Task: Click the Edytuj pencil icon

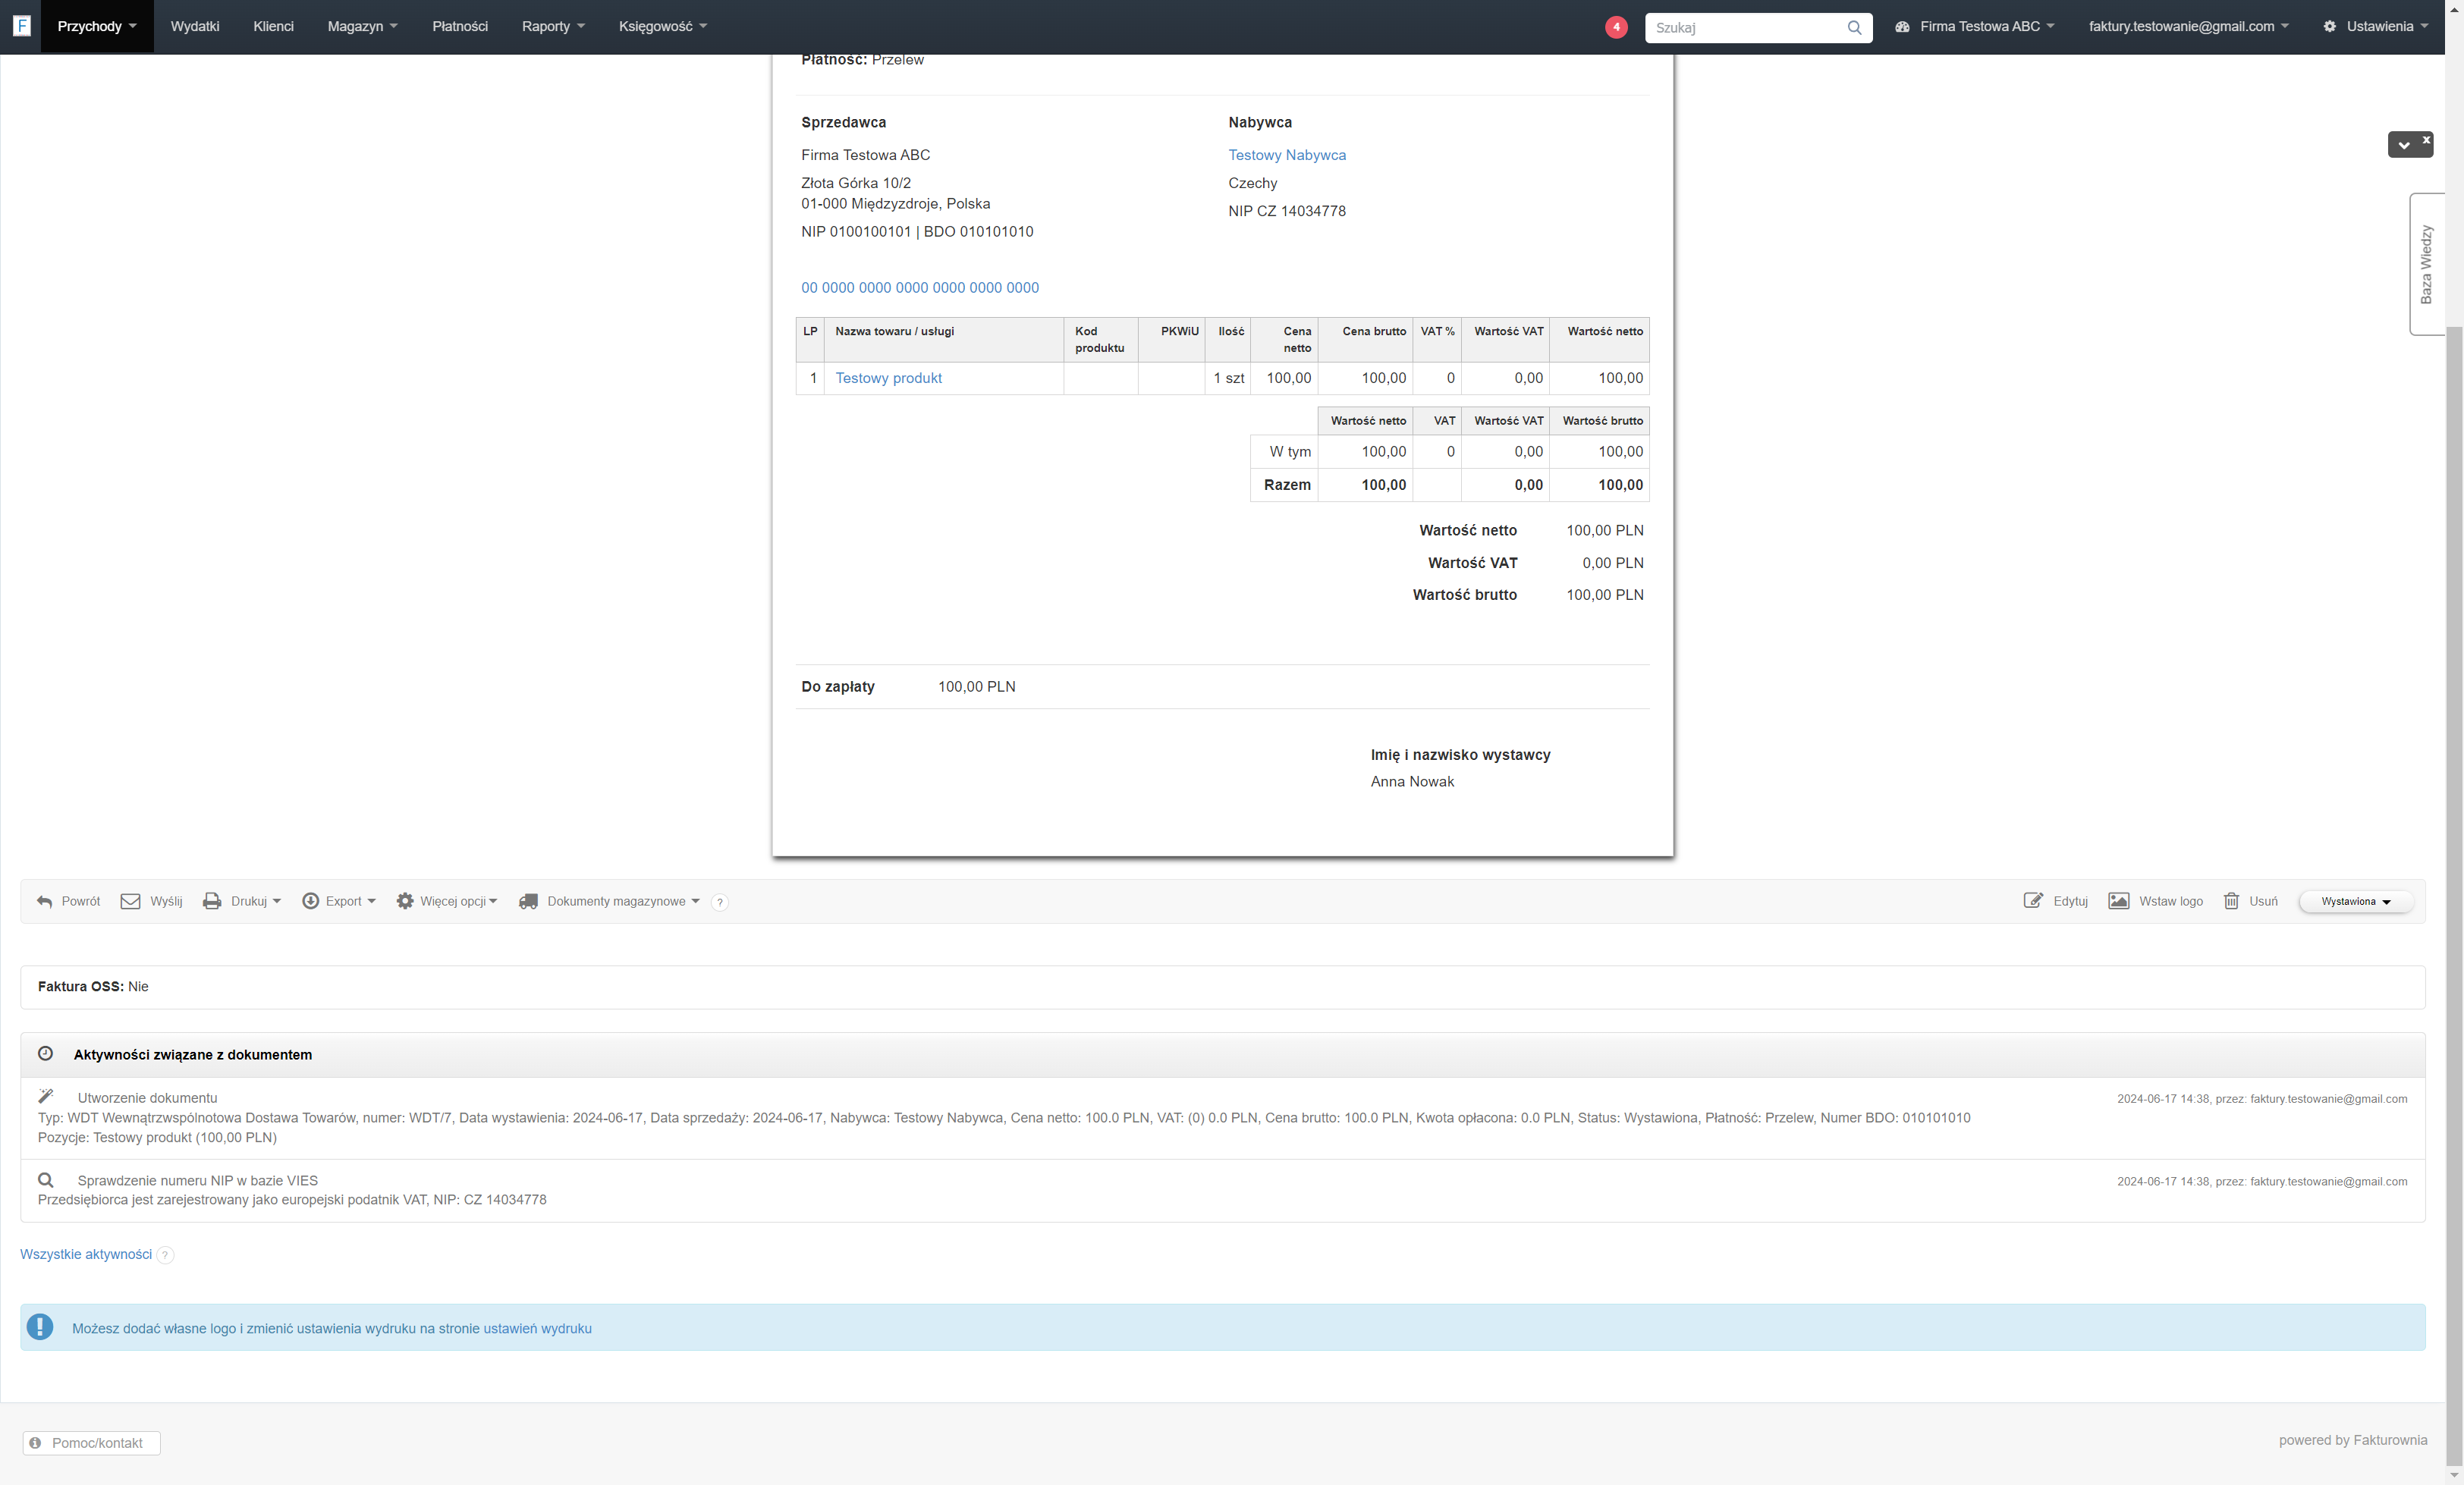Action: click(2033, 901)
